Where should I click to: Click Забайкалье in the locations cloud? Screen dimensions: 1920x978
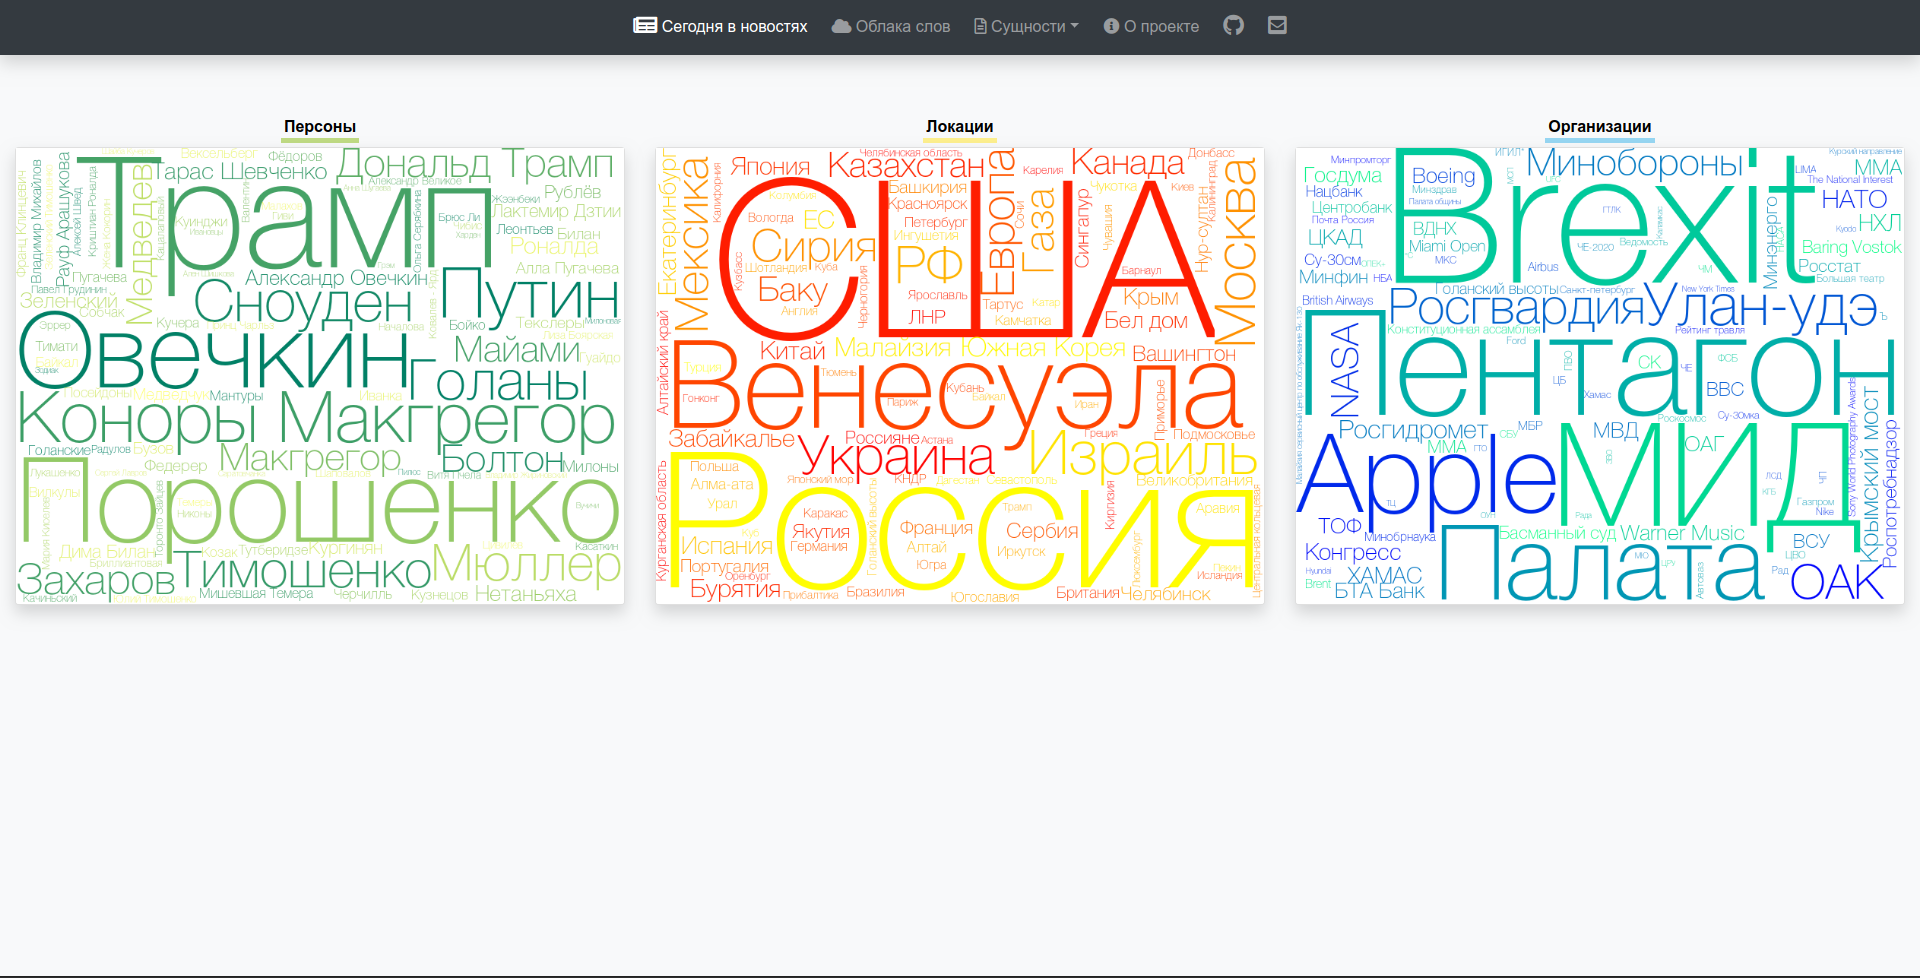[731, 438]
